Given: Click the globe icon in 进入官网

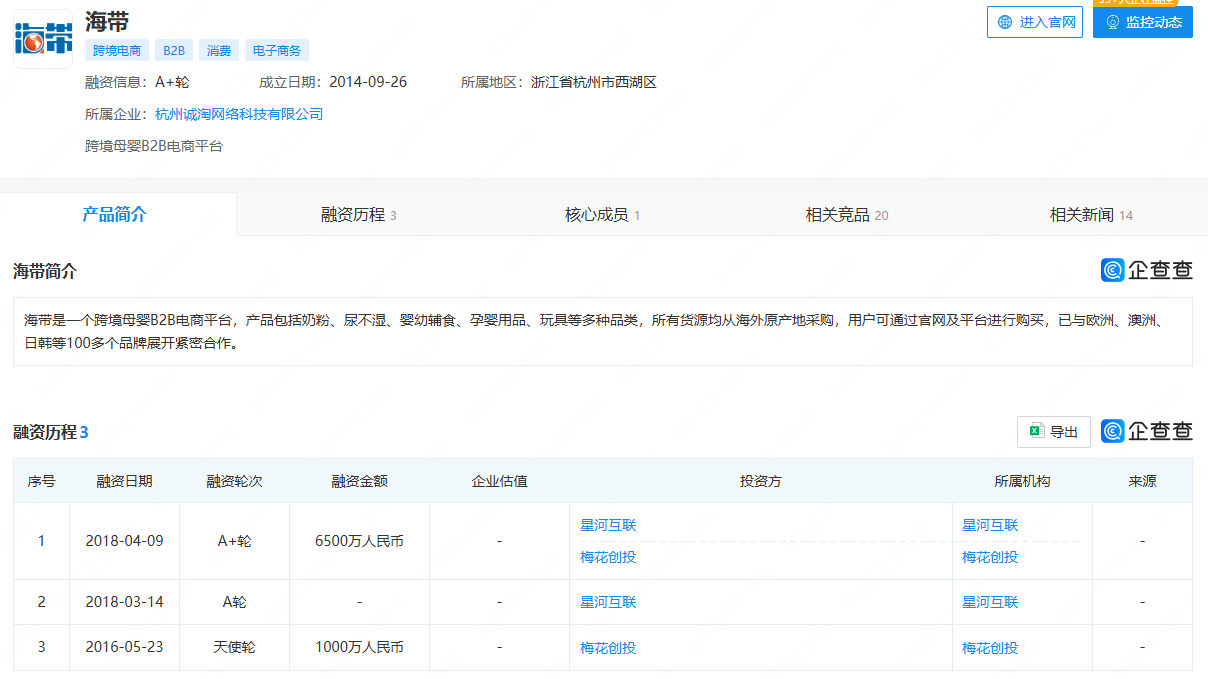Looking at the screenshot, I should pos(1004,22).
